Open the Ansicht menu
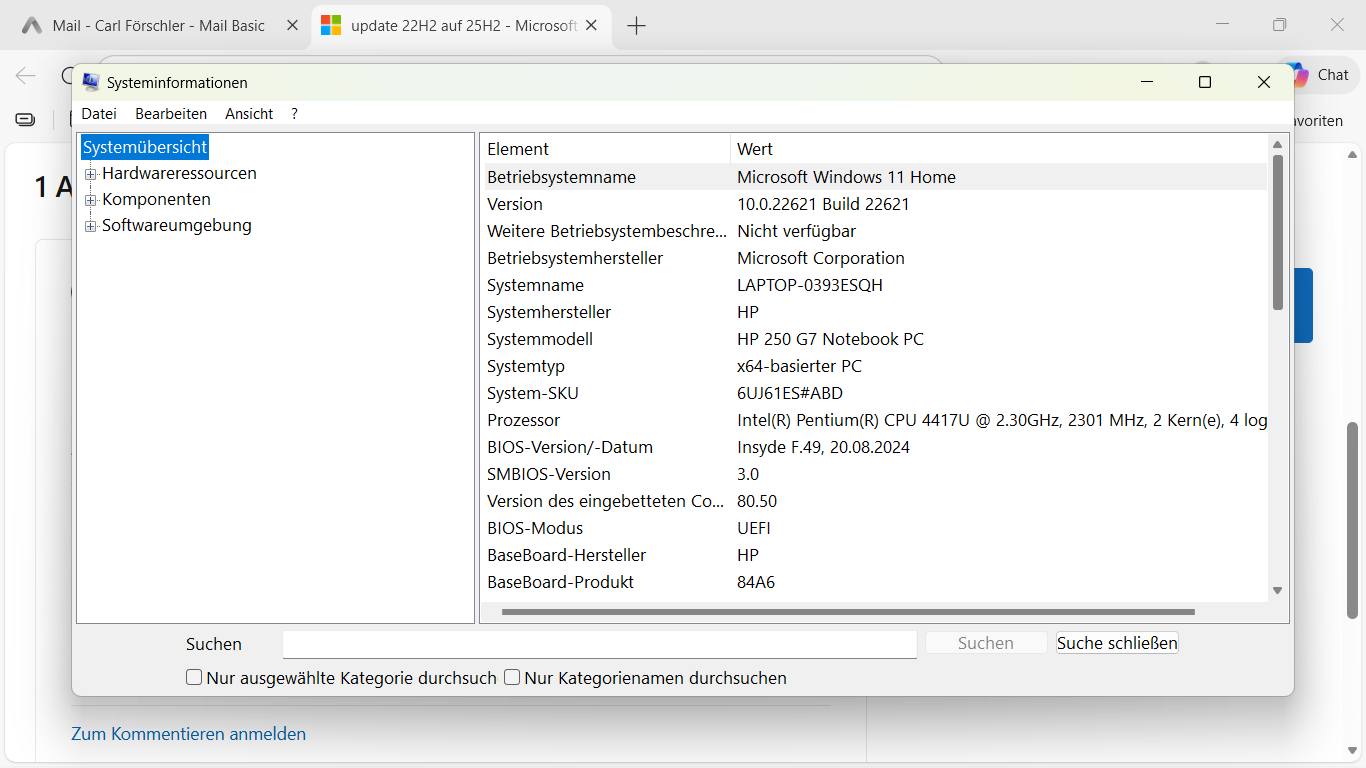This screenshot has height=768, width=1366. click(249, 114)
